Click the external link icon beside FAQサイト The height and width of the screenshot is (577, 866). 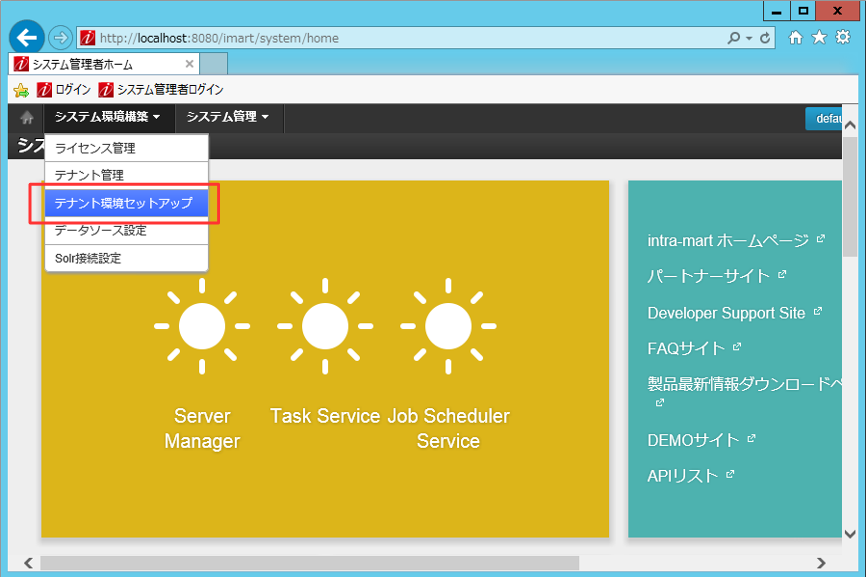click(737, 347)
